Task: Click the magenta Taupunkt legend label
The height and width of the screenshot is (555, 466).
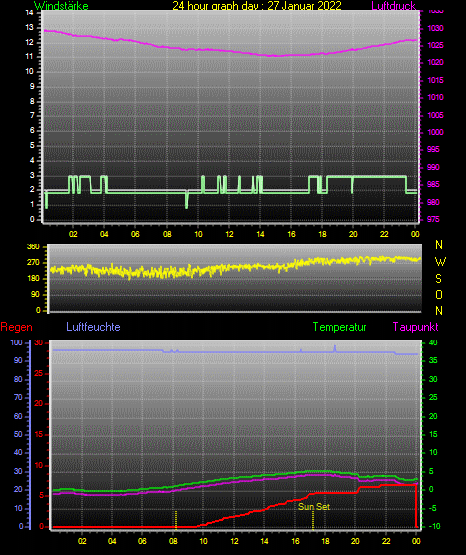Action: click(415, 327)
